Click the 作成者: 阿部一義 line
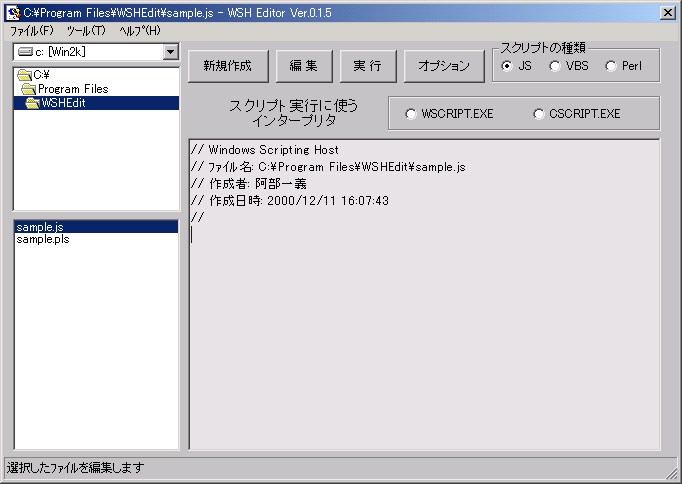This screenshot has height=484, width=682. click(x=248, y=184)
